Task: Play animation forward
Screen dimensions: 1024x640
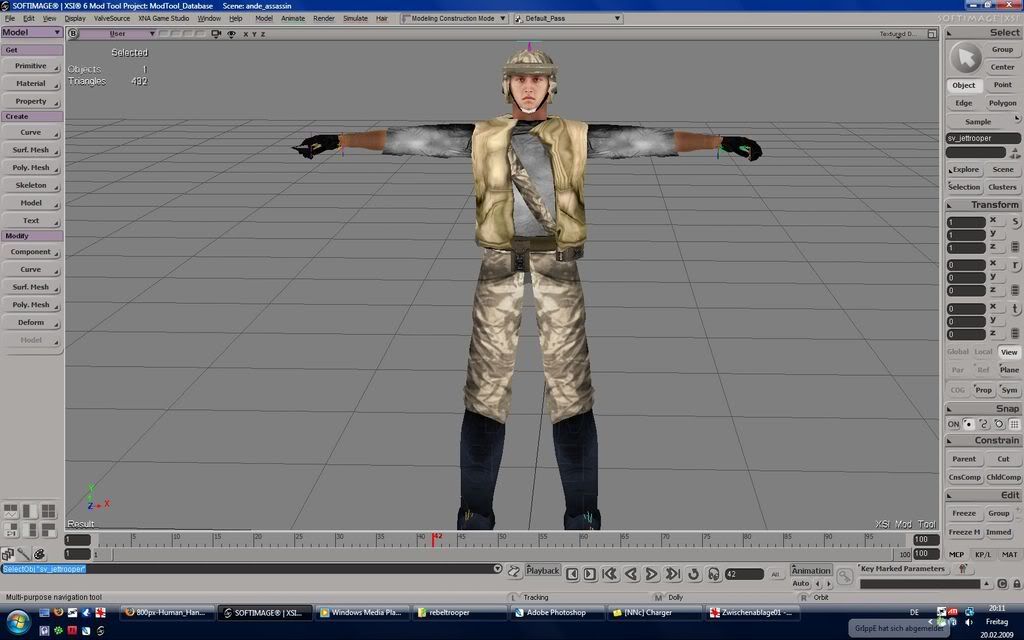Action: [651, 574]
